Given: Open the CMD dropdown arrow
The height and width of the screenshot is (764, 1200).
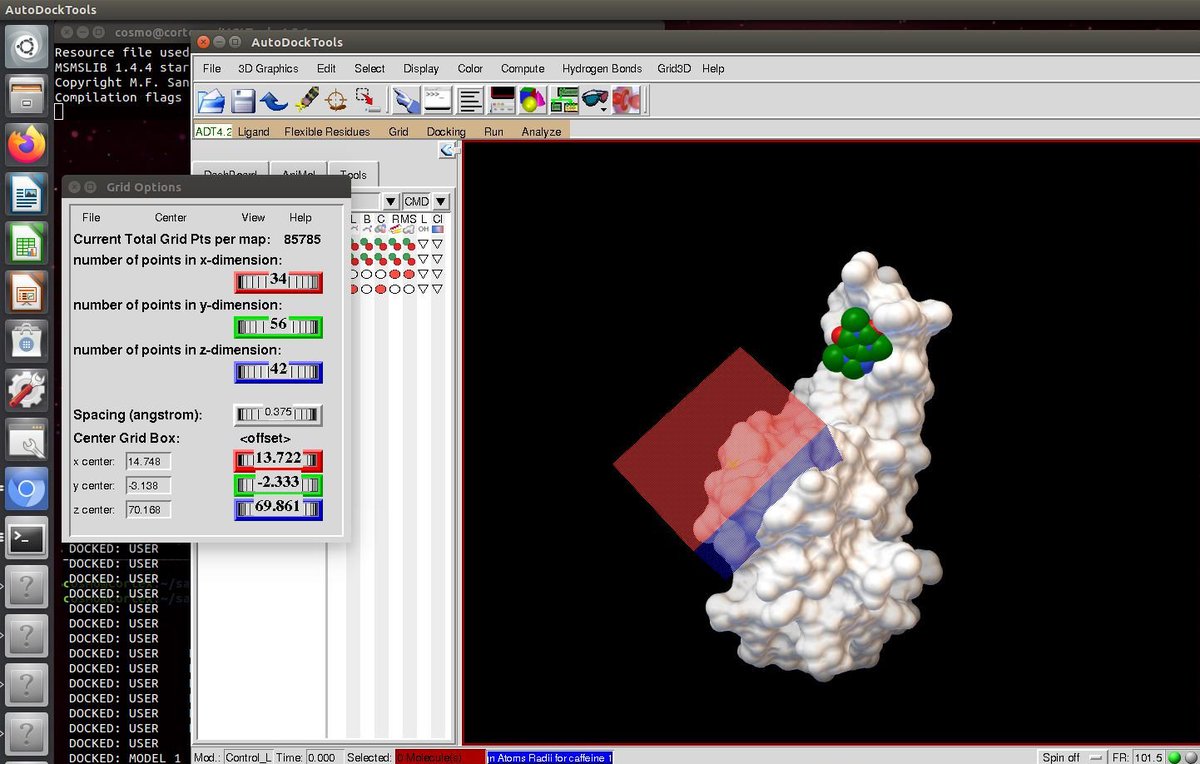Looking at the screenshot, I should coord(441,201).
